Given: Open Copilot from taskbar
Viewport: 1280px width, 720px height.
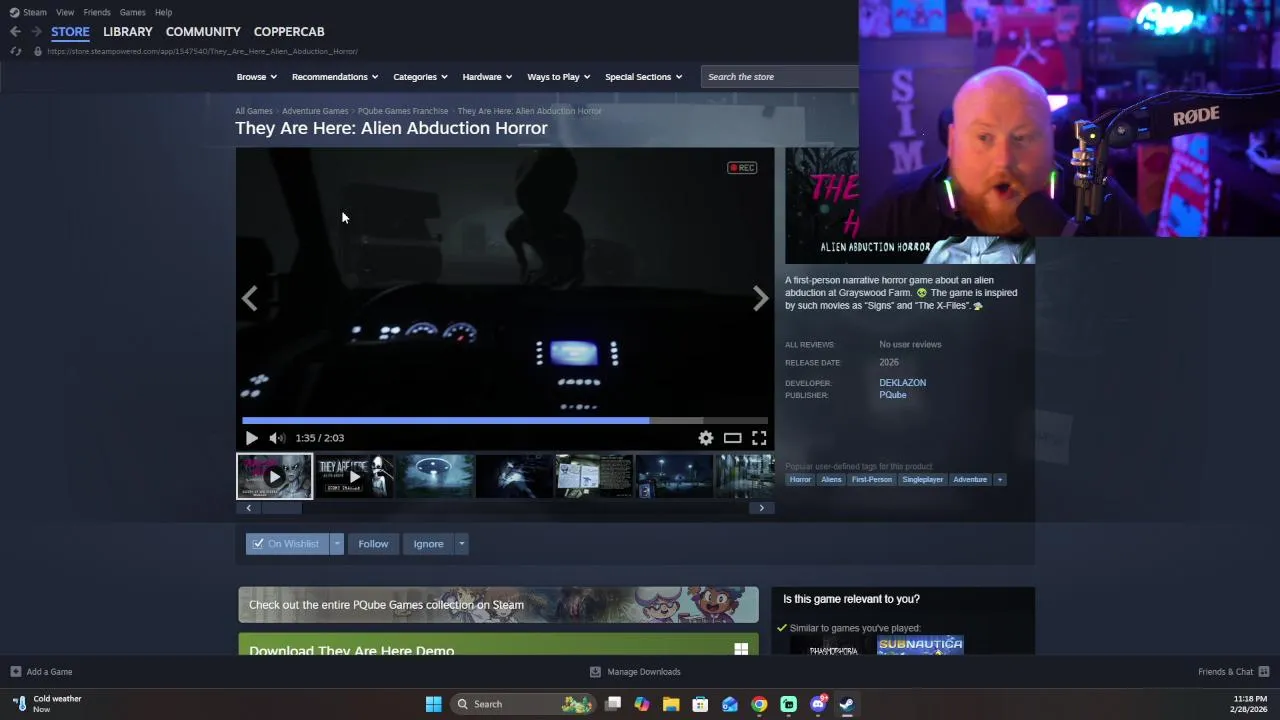Looking at the screenshot, I should (642, 704).
